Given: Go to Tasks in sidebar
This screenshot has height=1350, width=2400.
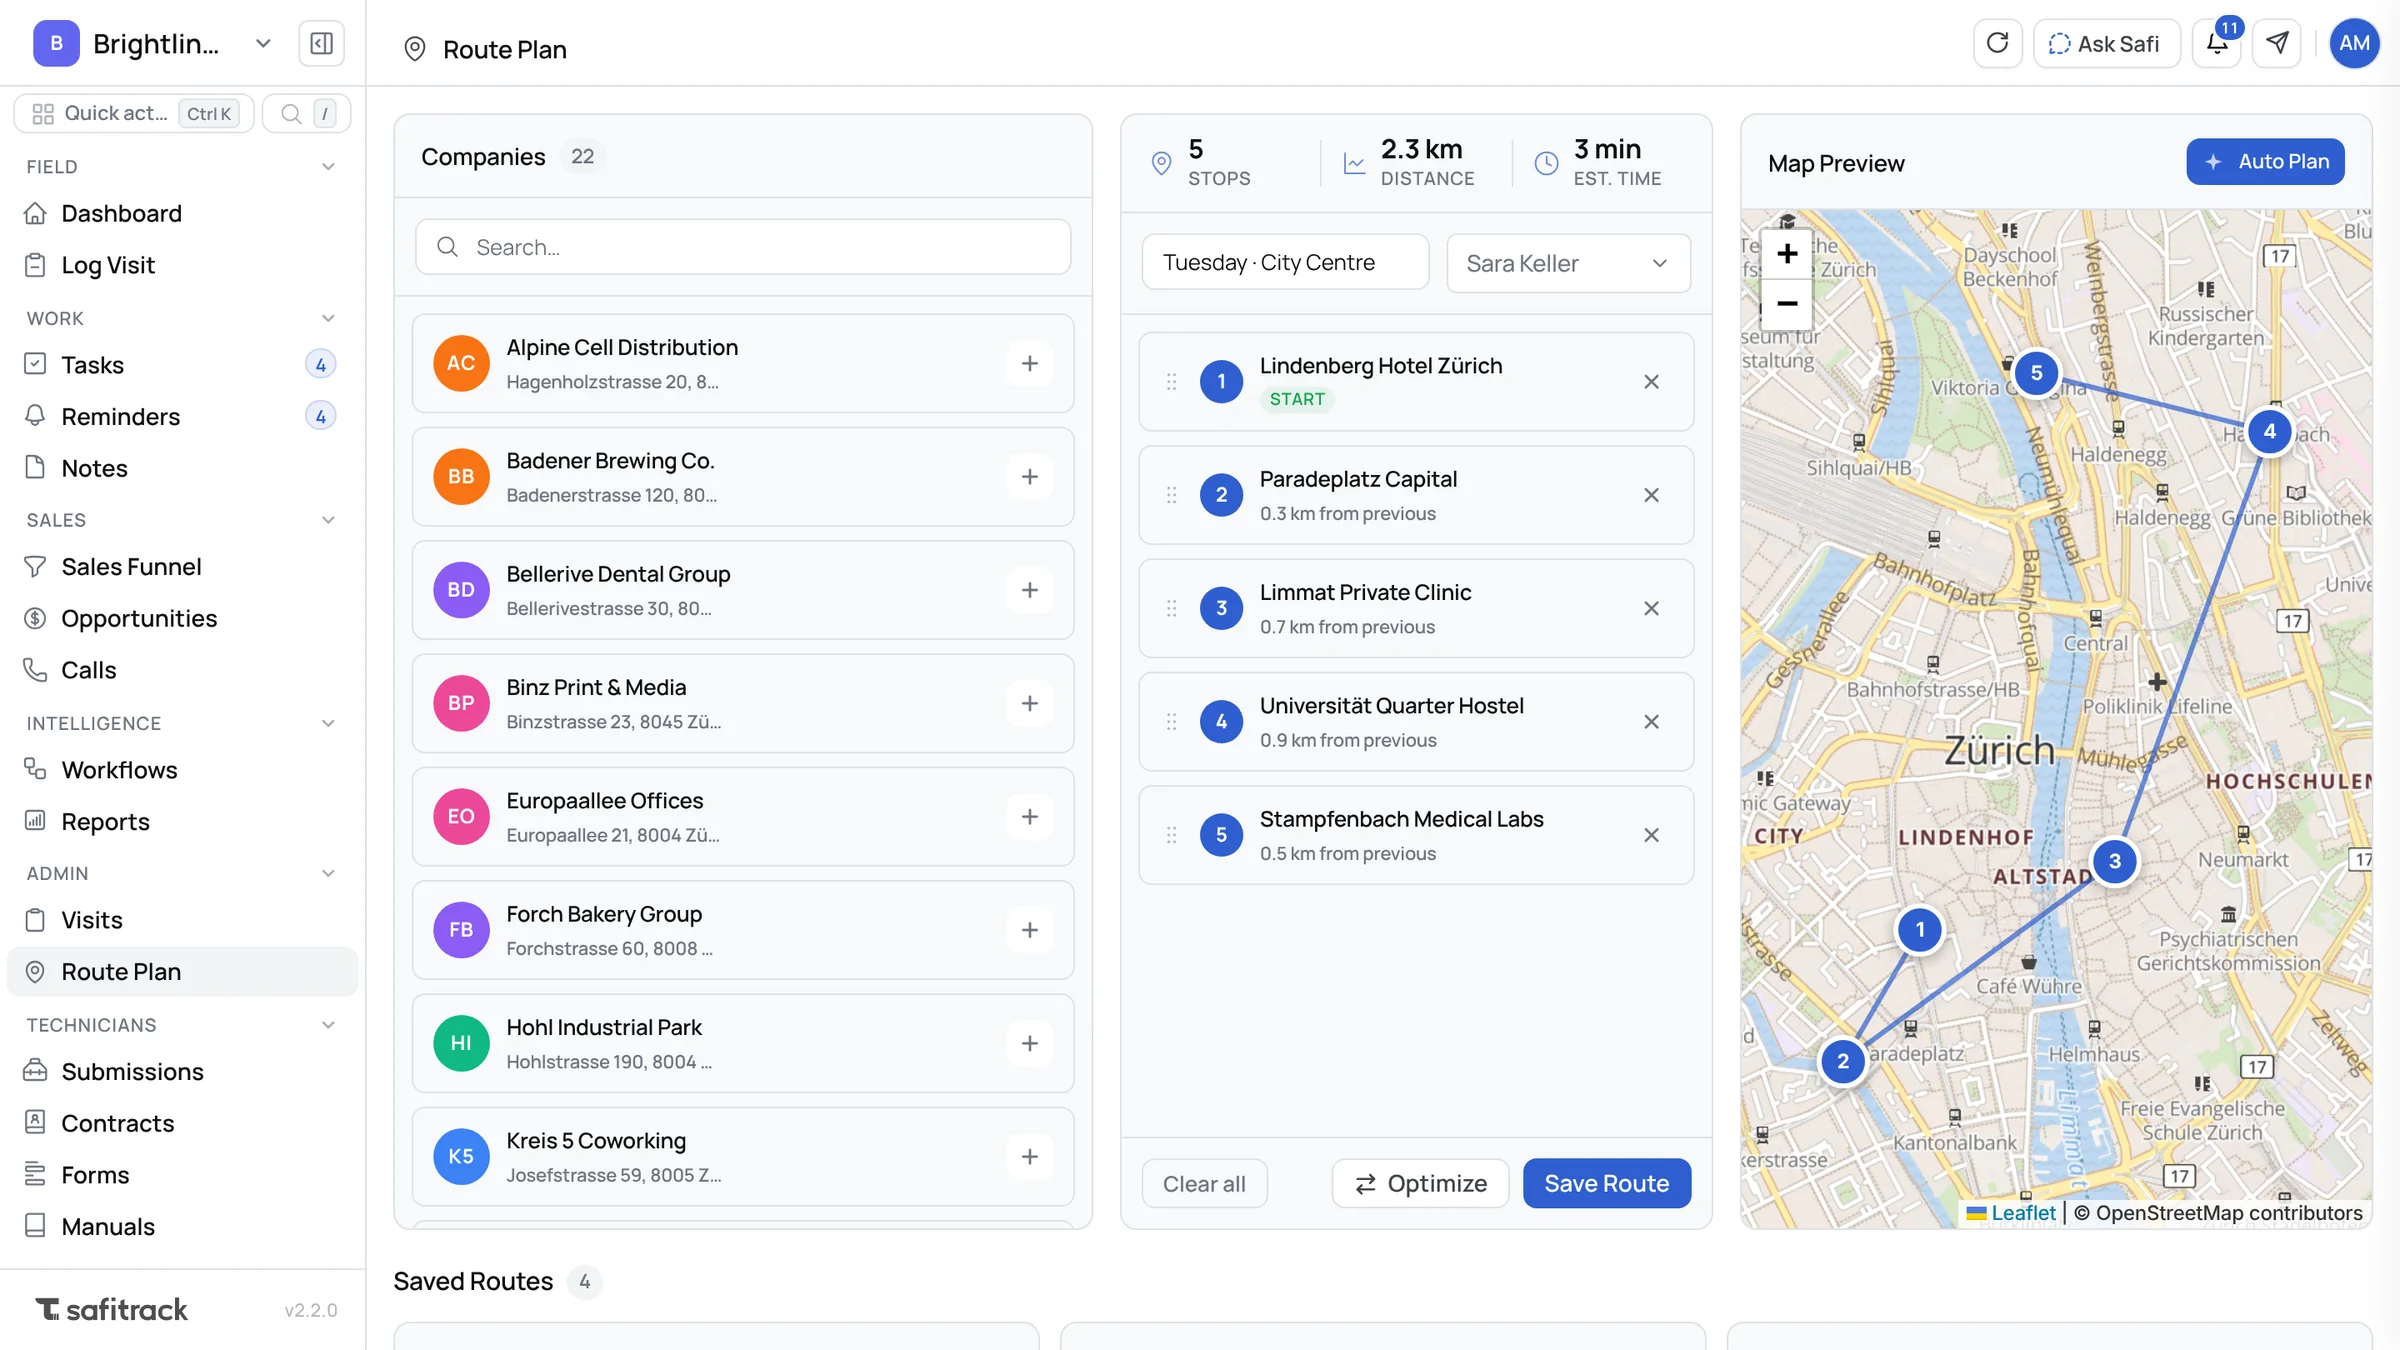Looking at the screenshot, I should click(182, 365).
